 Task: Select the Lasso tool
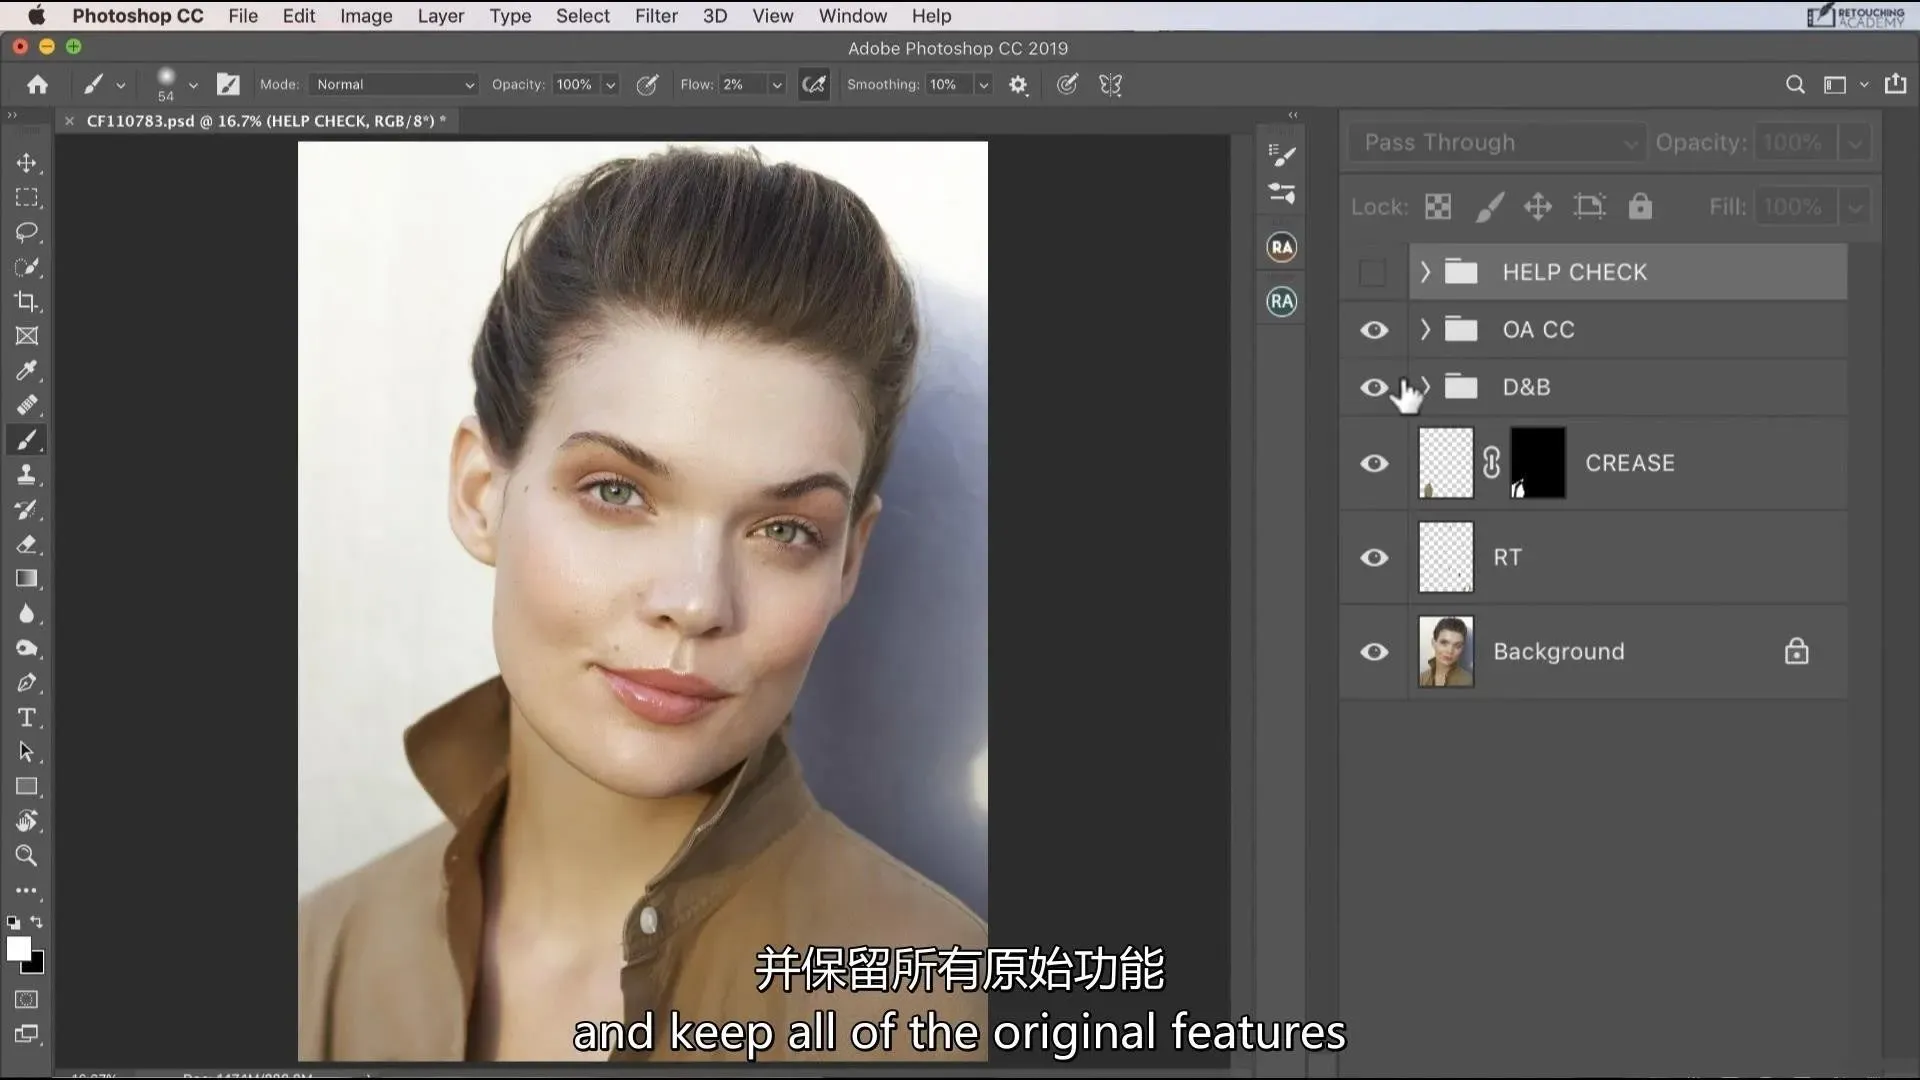(27, 232)
